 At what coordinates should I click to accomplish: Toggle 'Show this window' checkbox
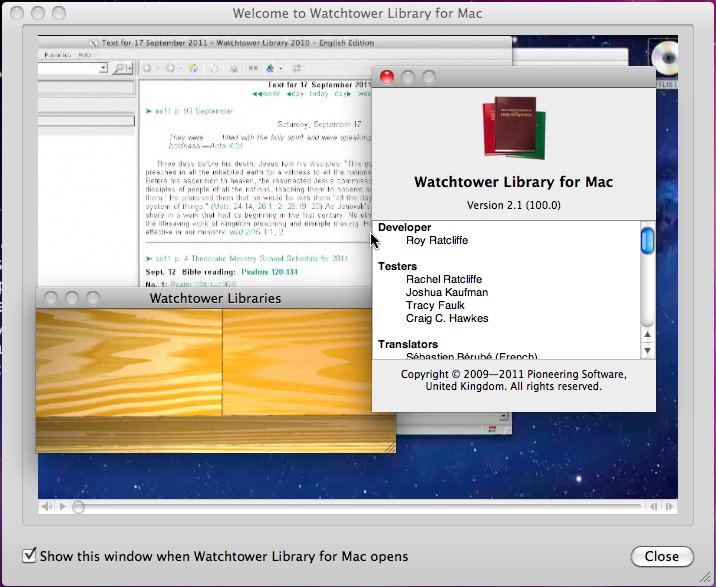click(x=30, y=555)
